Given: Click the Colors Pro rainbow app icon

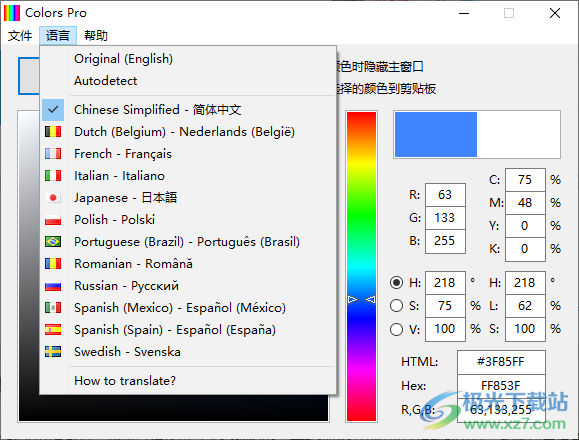Looking at the screenshot, I should [x=12, y=13].
